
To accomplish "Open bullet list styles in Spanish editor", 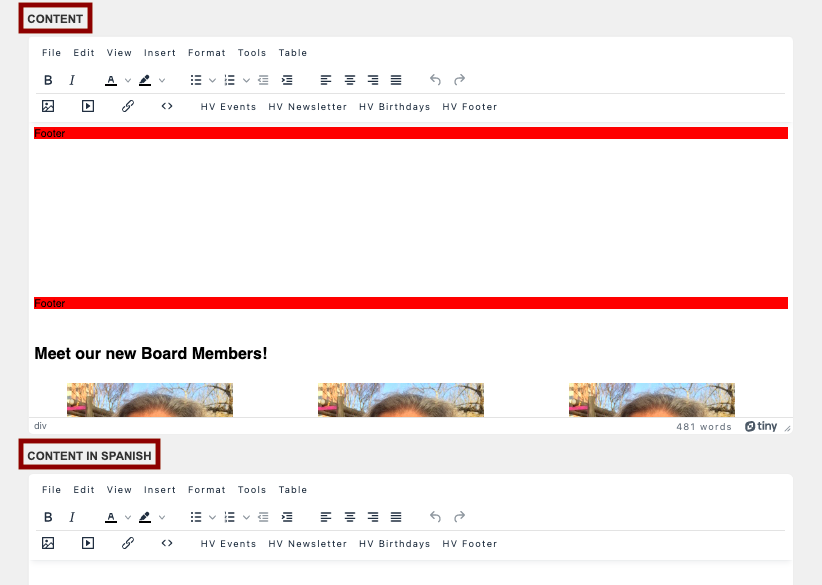I will point(212,517).
